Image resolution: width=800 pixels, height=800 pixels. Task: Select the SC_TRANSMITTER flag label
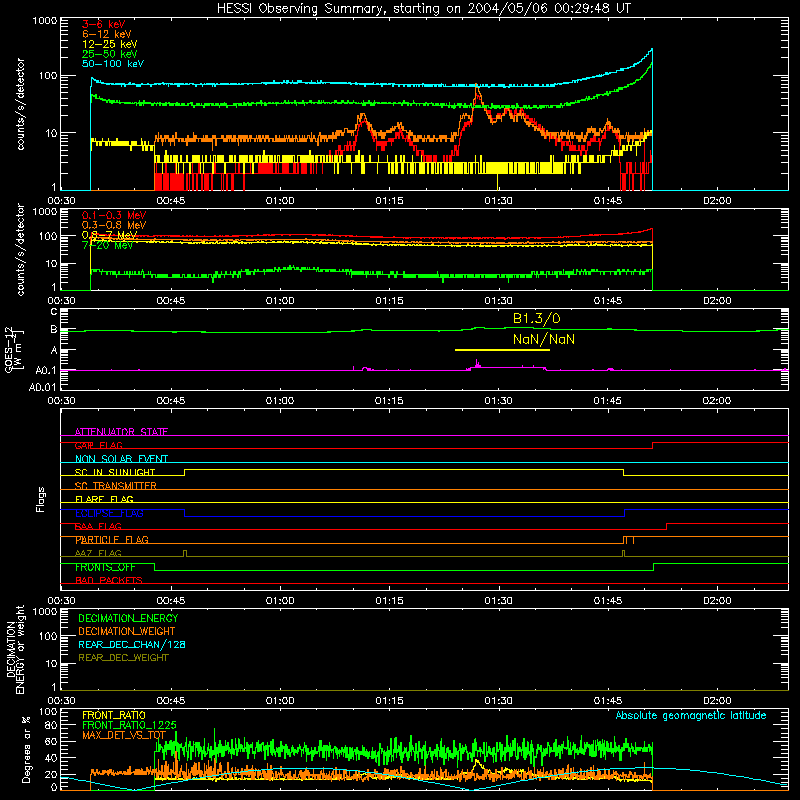pyautogui.click(x=116, y=486)
